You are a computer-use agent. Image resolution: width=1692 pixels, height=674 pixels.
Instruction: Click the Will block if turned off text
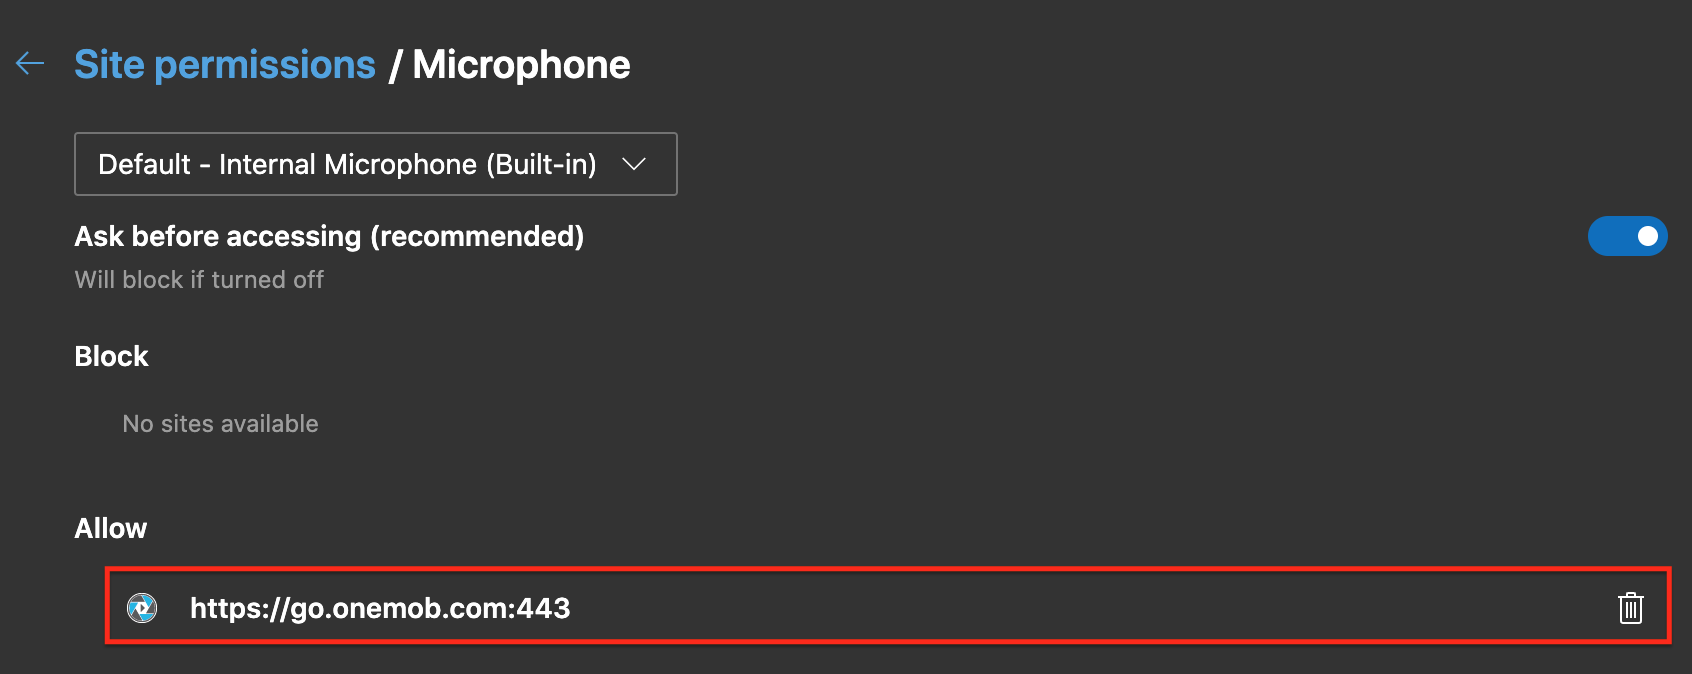[199, 280]
